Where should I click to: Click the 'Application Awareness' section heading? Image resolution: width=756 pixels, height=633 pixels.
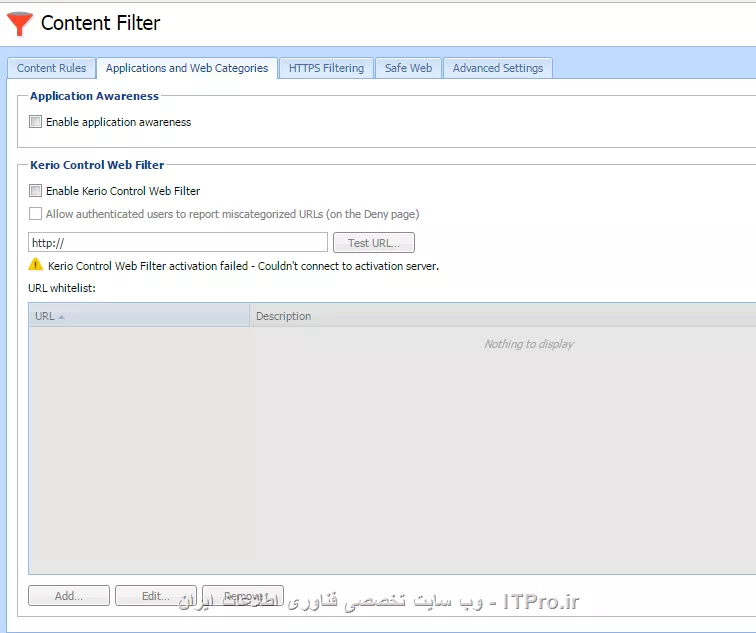pyautogui.click(x=94, y=96)
